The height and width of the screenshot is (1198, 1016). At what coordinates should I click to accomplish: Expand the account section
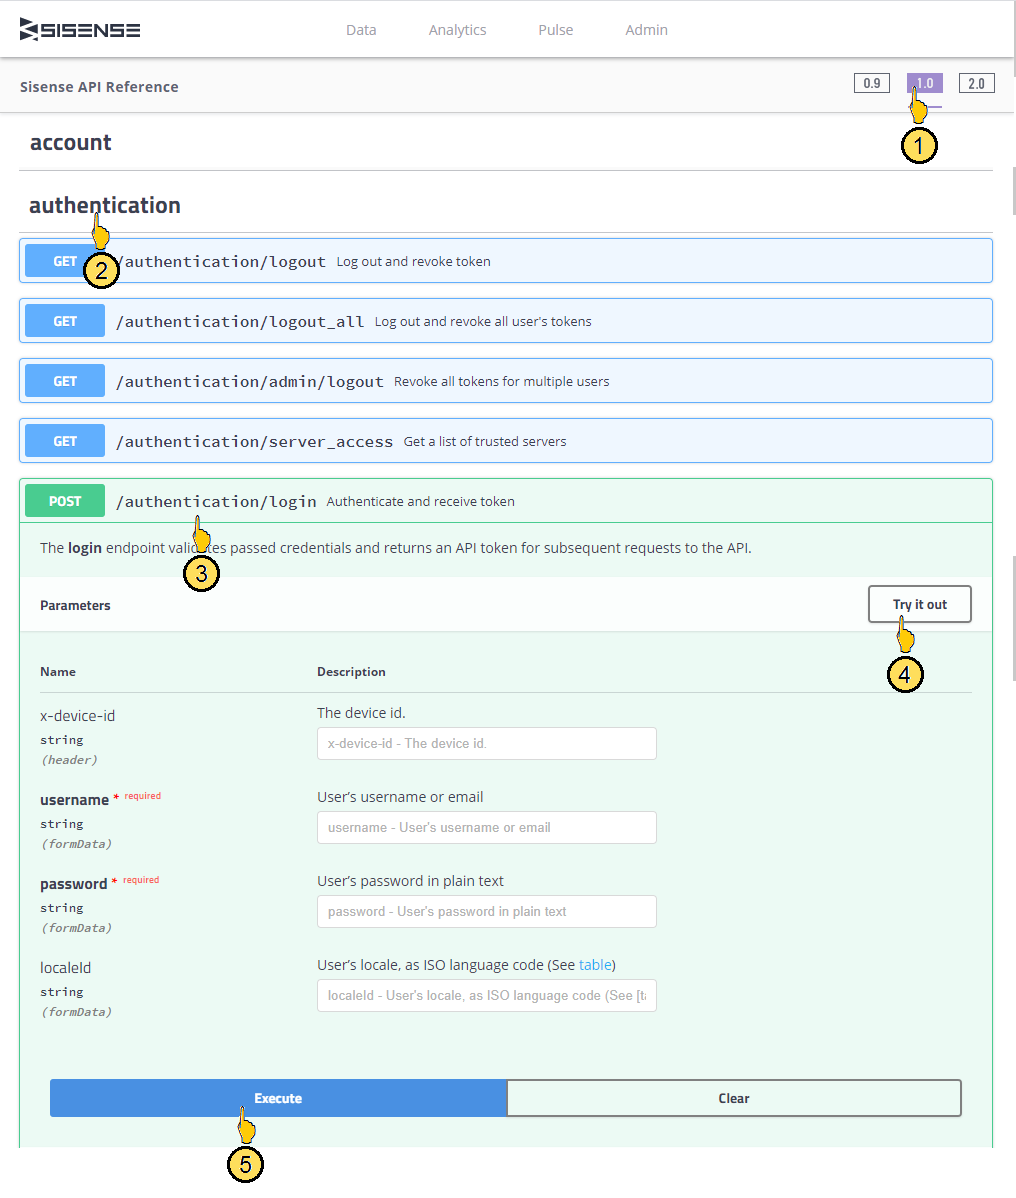(x=70, y=142)
